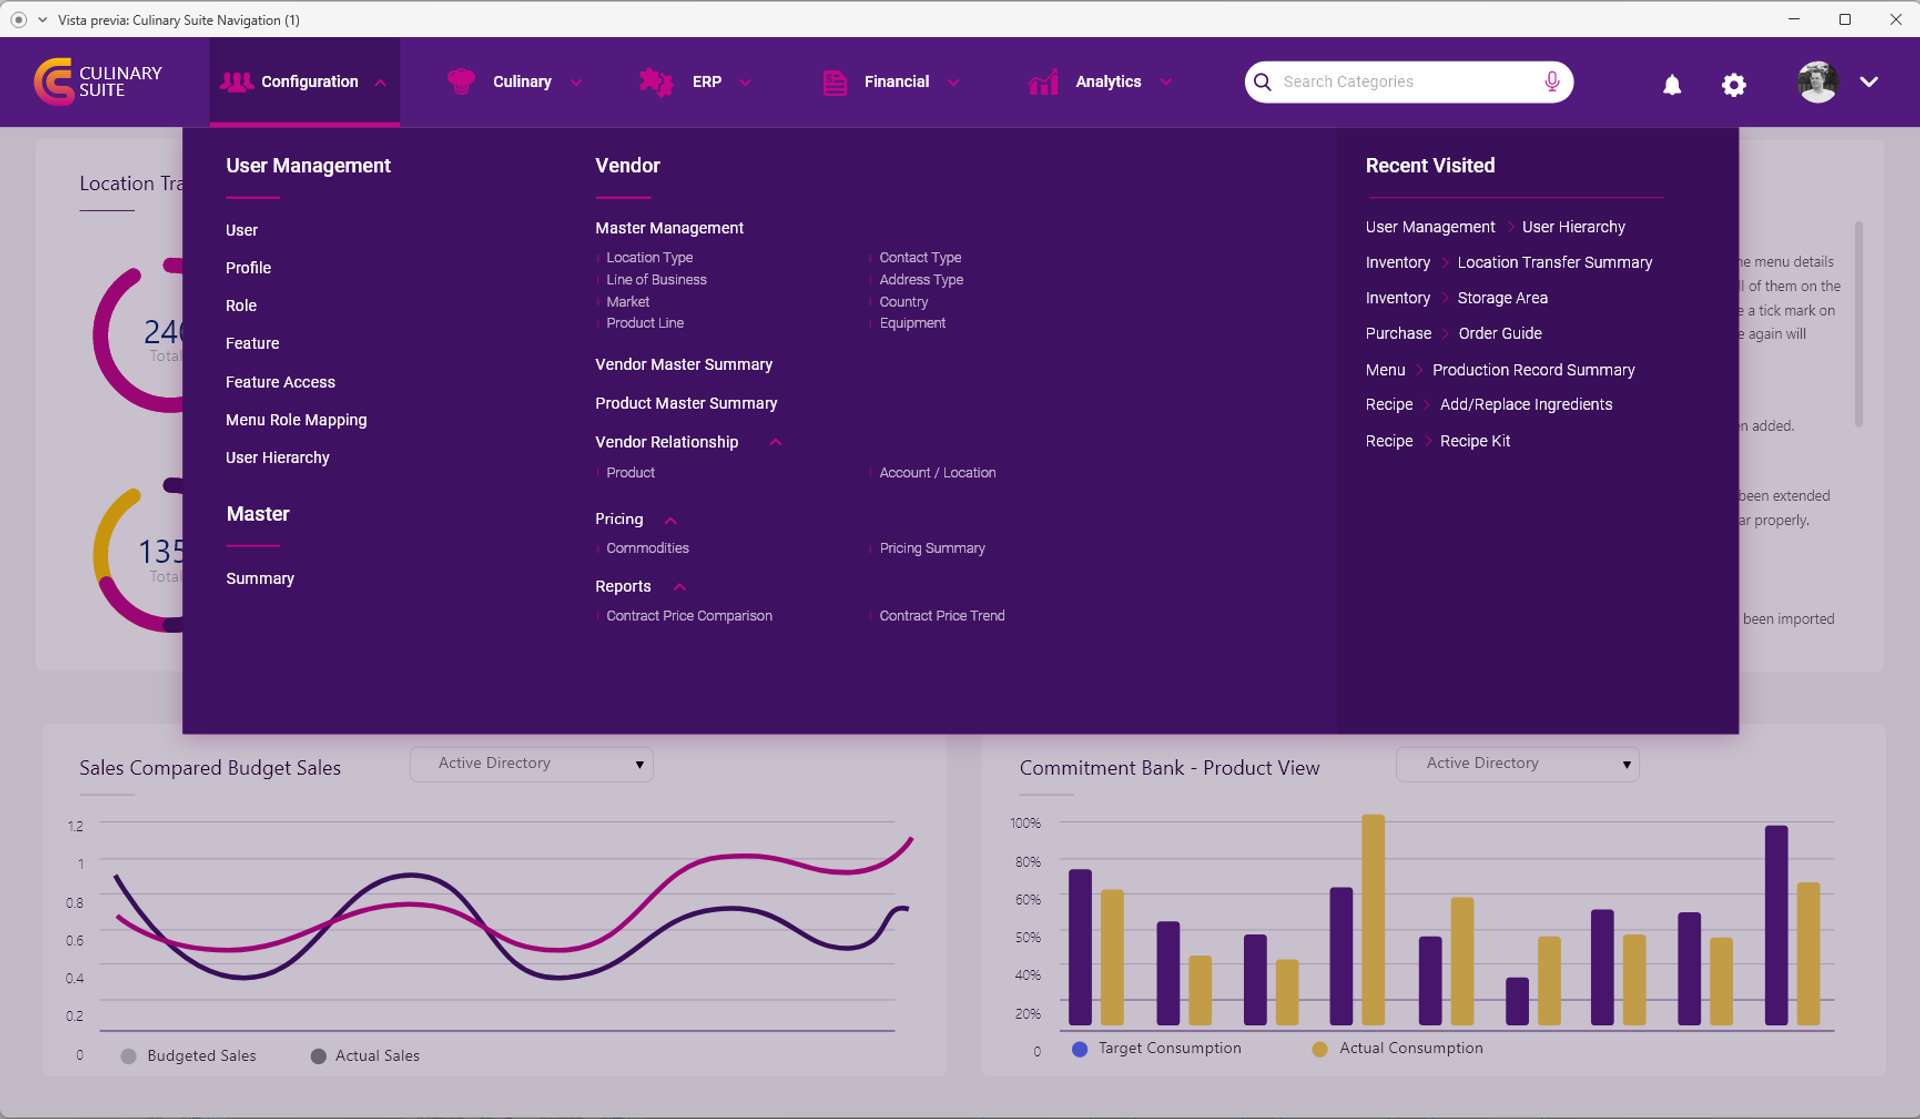The image size is (1920, 1119).
Task: Open Product Master Summary
Action: tap(686, 404)
